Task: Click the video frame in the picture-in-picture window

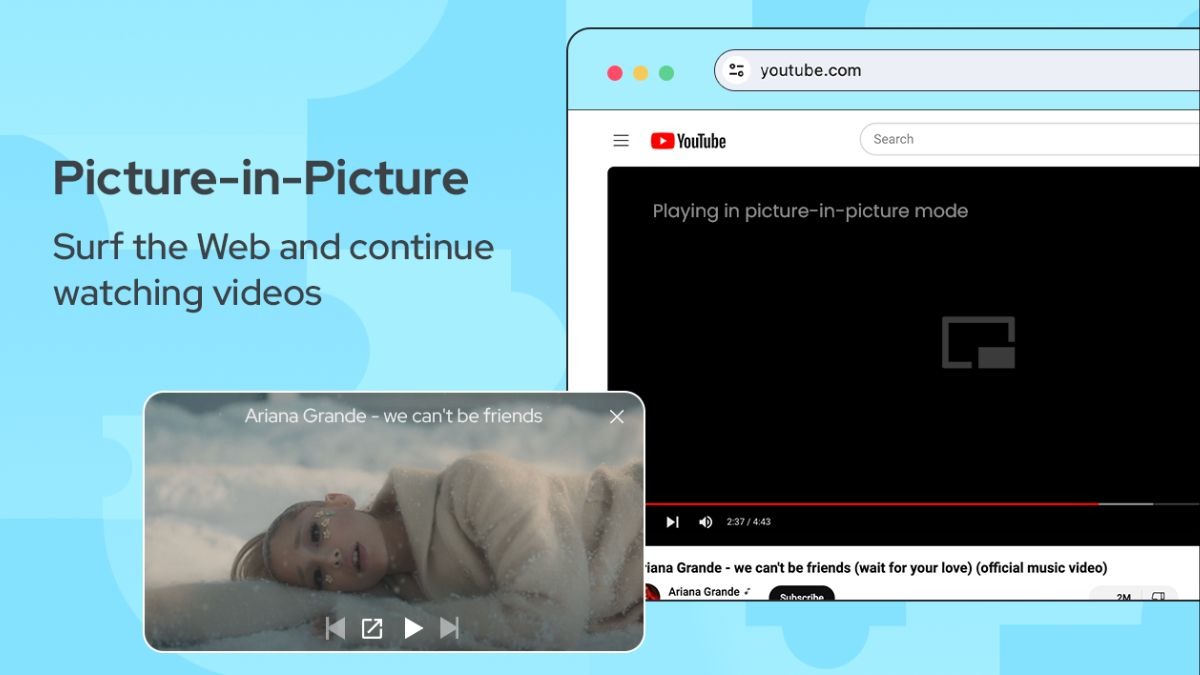Action: tap(394, 521)
